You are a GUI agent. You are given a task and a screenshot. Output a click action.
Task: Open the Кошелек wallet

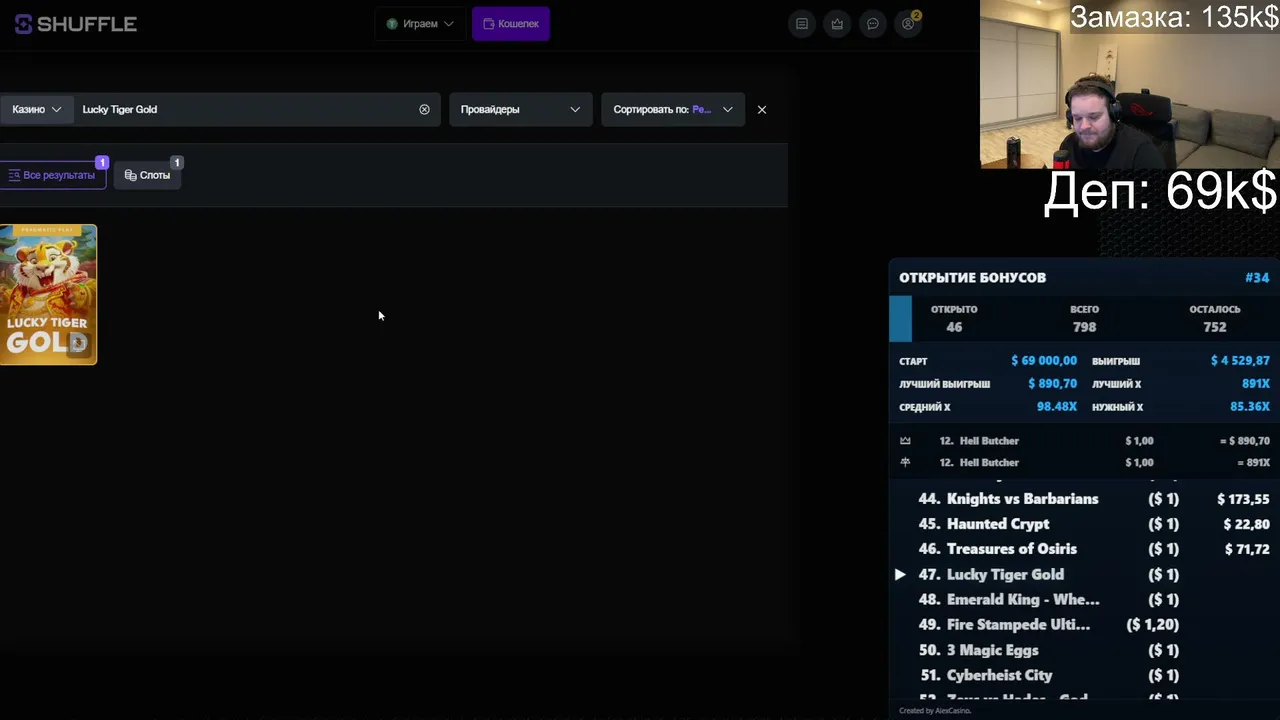click(x=511, y=24)
